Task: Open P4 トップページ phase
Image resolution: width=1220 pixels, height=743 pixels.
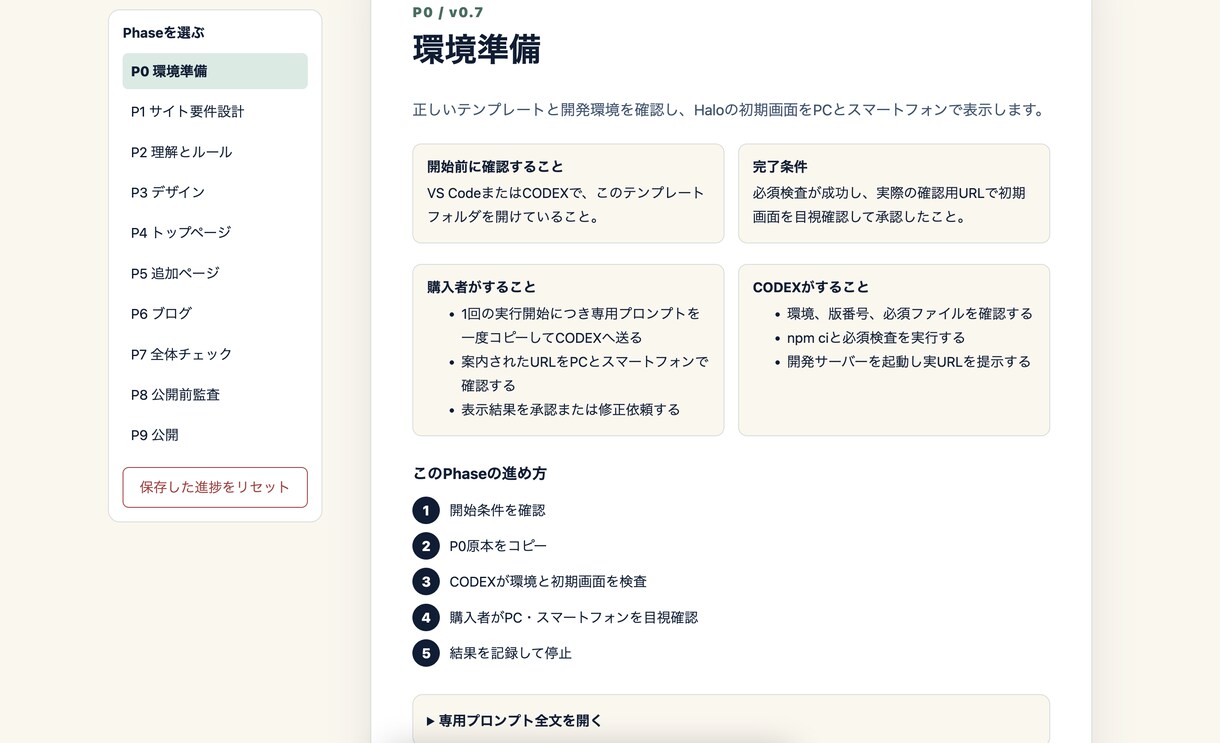Action: [215, 232]
